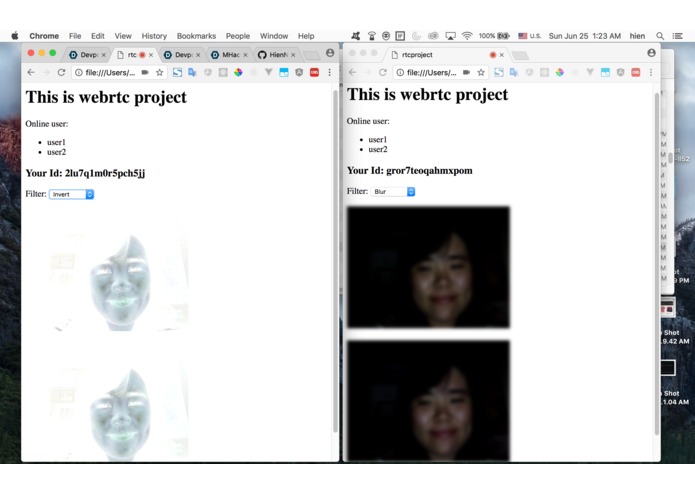Open the Chrome application menu

click(44, 36)
